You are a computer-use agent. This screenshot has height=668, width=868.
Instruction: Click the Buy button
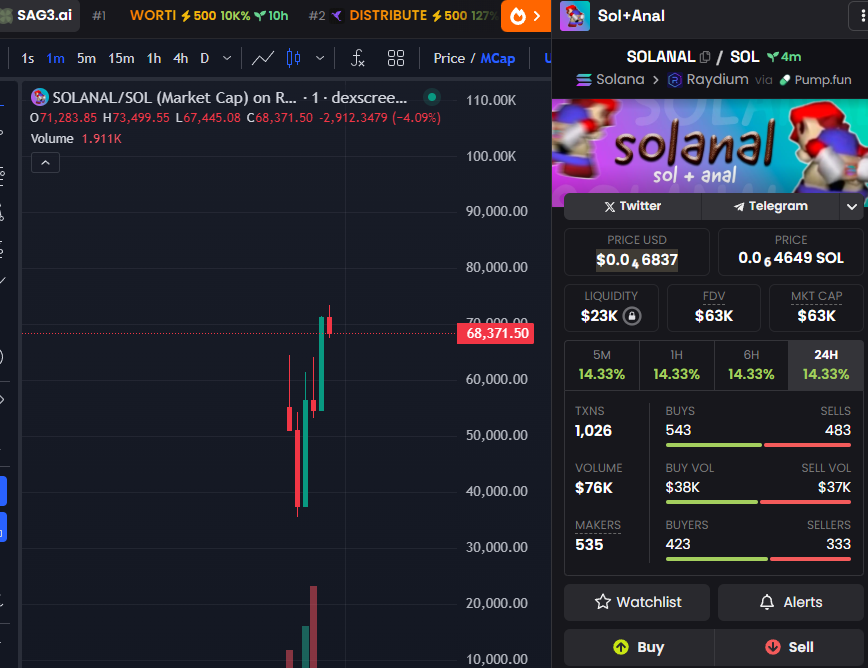(639, 647)
